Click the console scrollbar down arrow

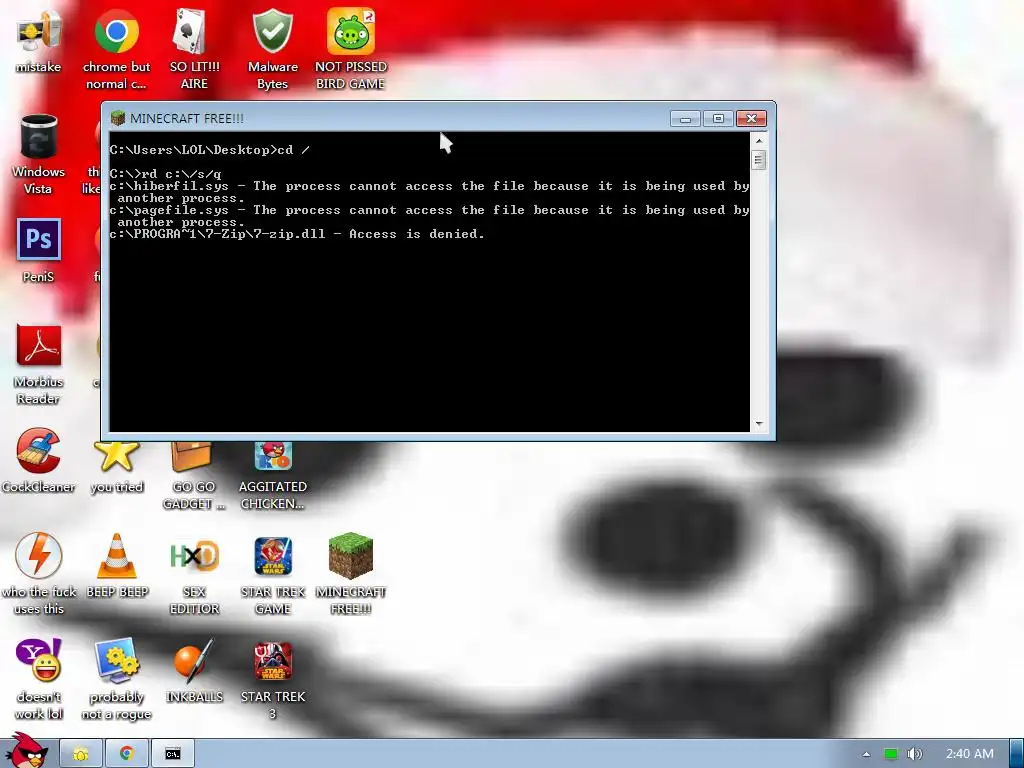tap(759, 424)
